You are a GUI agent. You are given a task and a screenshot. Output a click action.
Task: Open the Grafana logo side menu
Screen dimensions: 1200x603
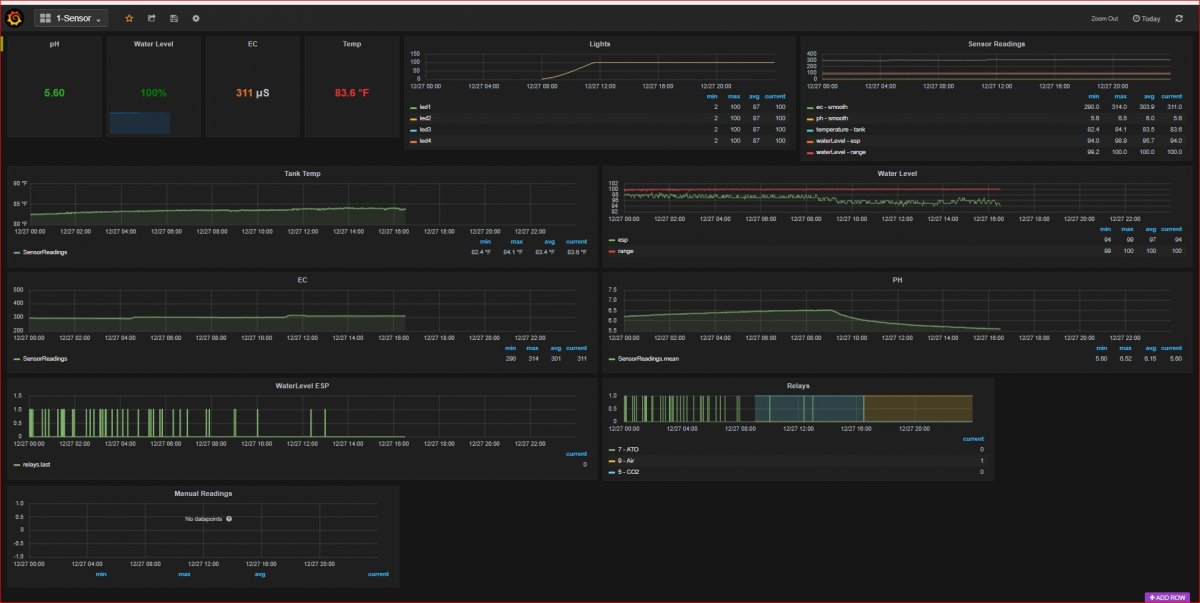15,18
